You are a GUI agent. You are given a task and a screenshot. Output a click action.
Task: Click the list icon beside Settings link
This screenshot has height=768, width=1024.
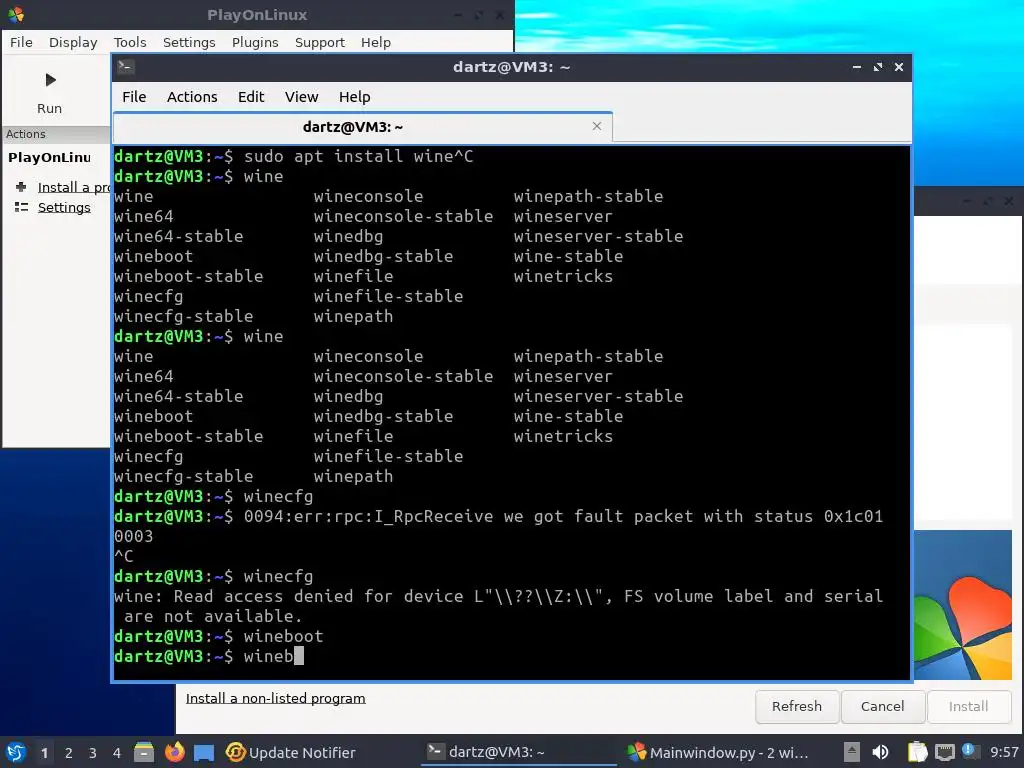point(21,207)
